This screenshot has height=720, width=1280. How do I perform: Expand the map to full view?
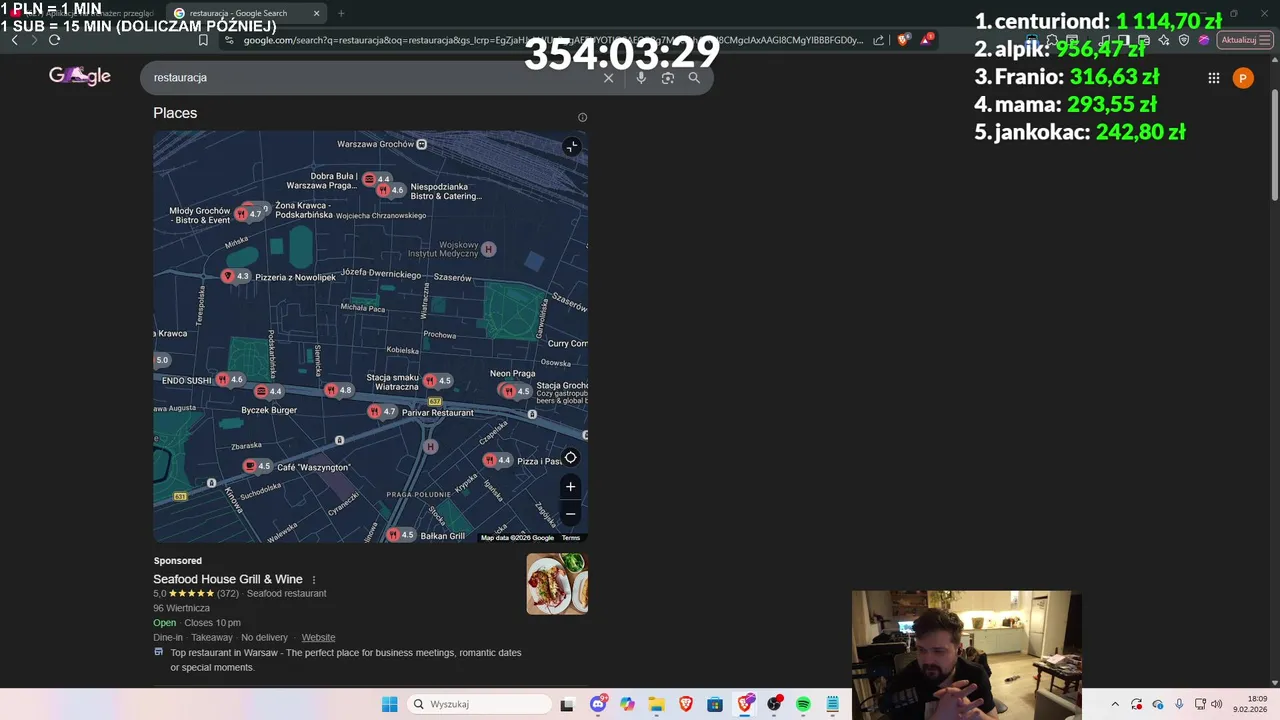[x=571, y=147]
